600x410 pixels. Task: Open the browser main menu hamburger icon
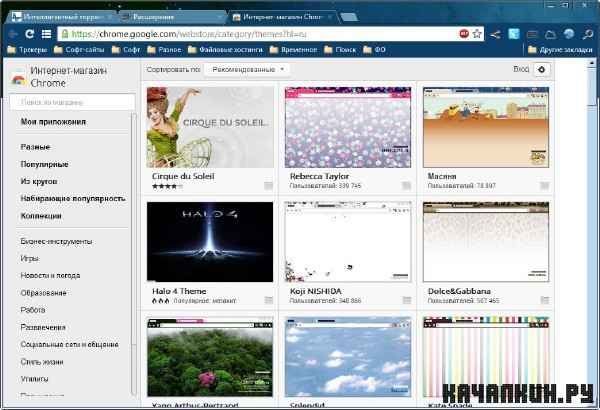coord(46,34)
